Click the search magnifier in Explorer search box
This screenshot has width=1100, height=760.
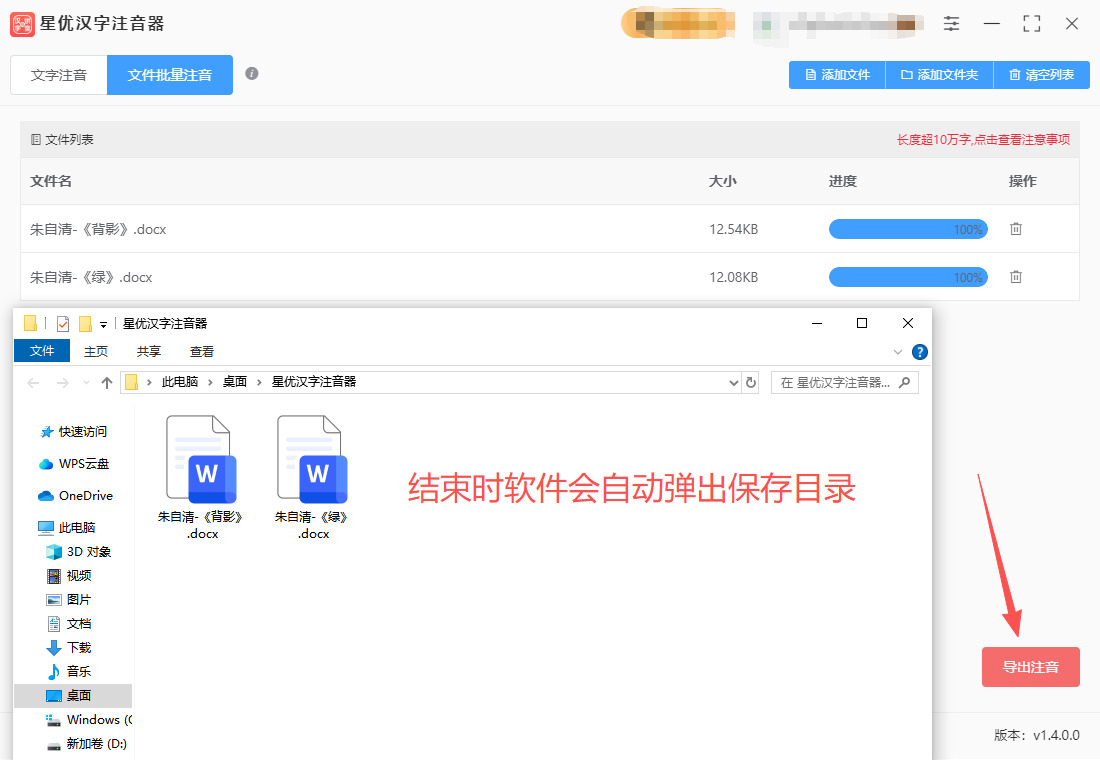[x=904, y=382]
